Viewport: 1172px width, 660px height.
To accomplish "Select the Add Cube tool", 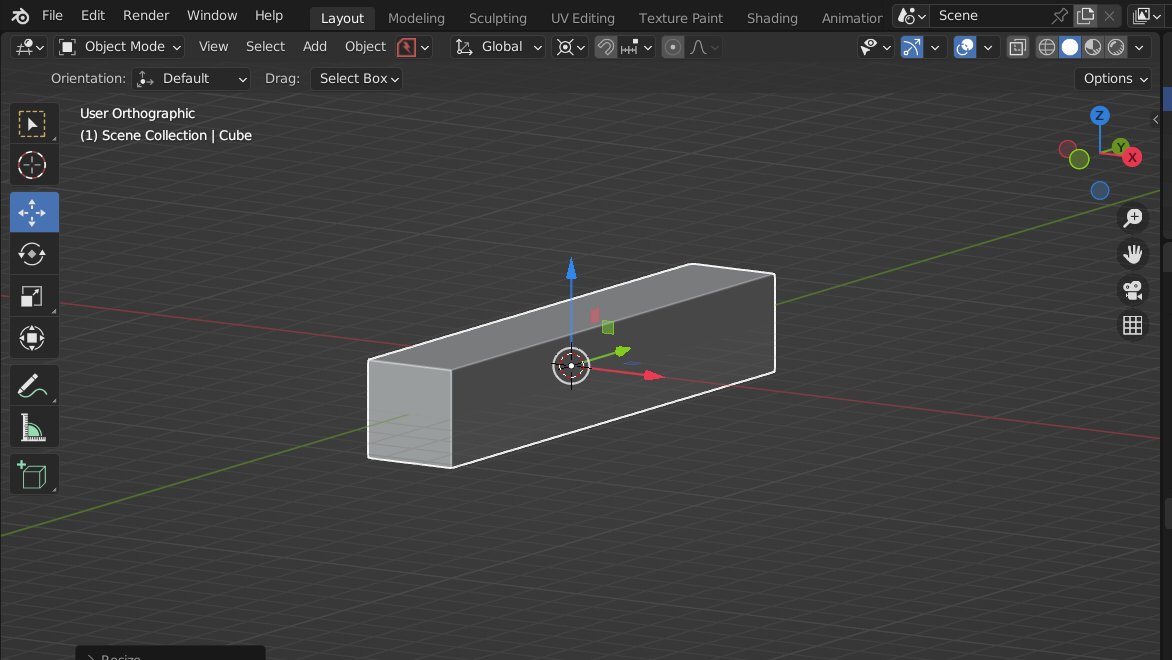I will tap(32, 475).
